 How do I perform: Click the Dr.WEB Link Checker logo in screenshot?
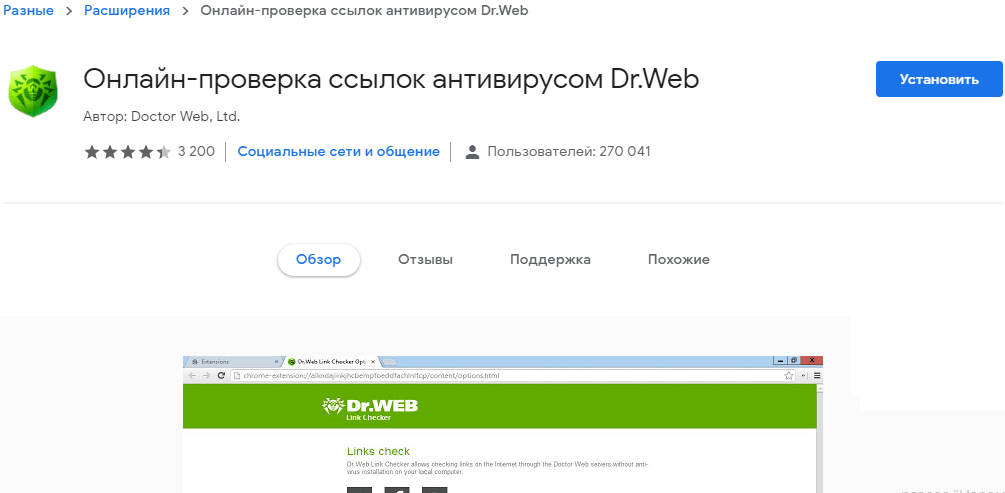click(370, 408)
